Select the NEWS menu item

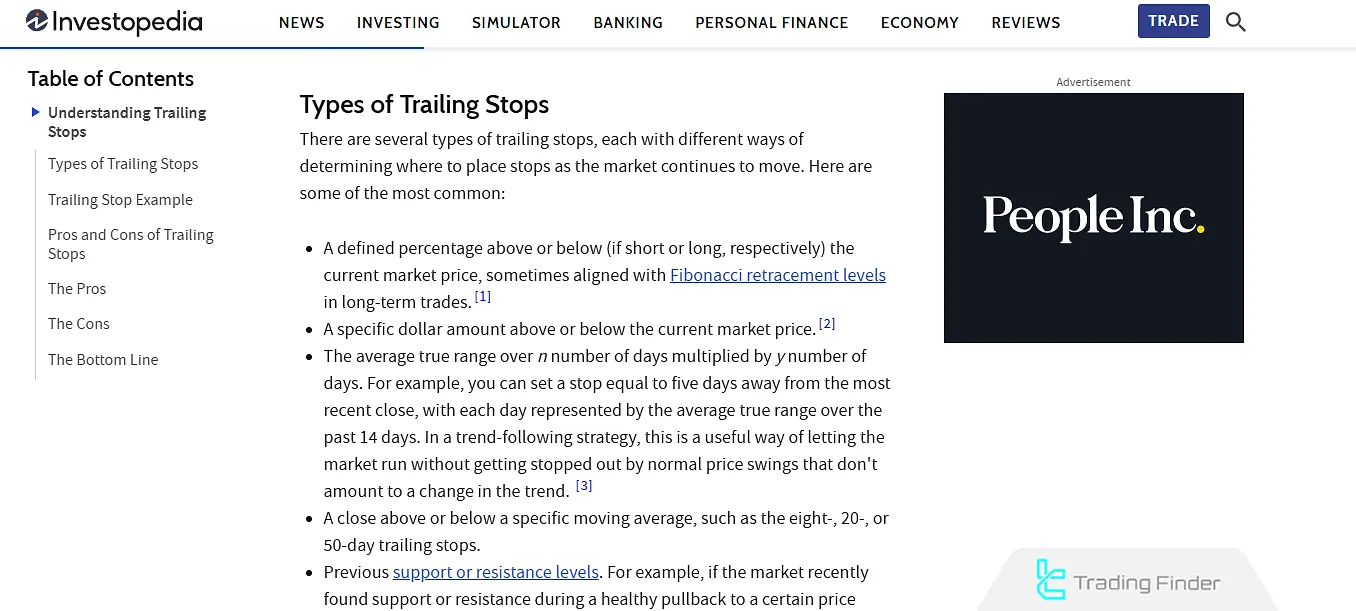click(301, 22)
